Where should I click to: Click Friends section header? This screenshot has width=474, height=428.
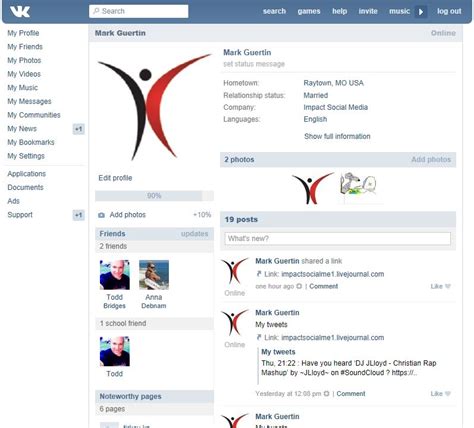click(112, 234)
